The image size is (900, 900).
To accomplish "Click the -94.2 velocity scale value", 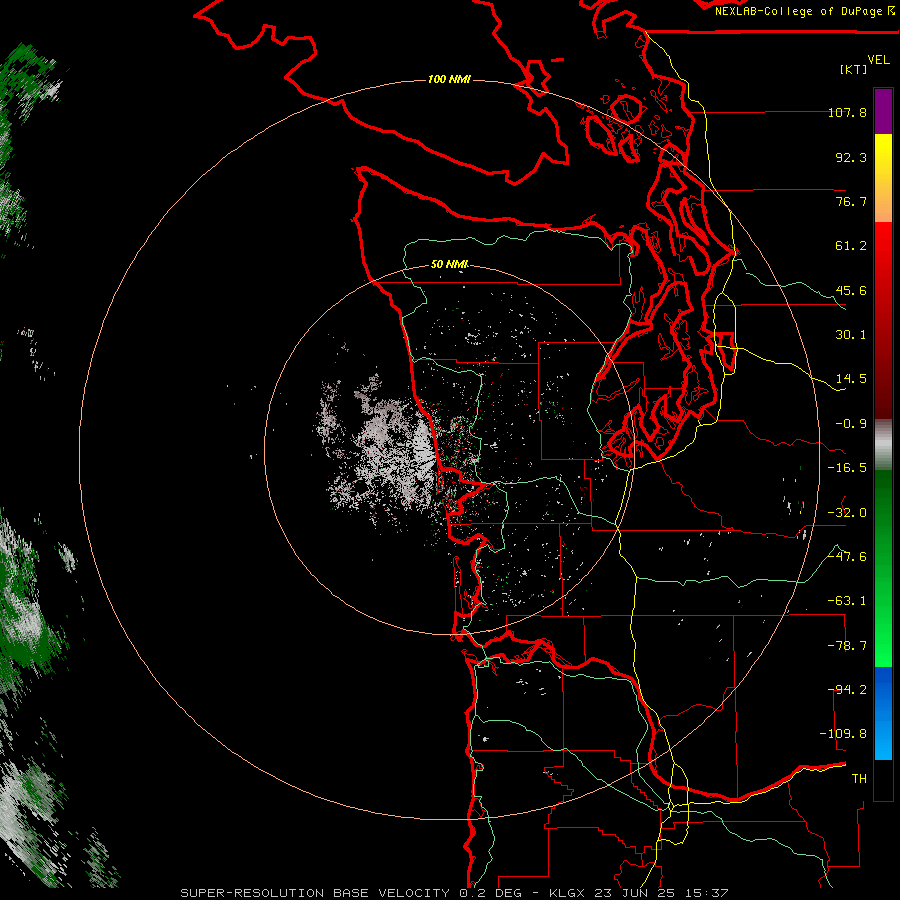I will pyautogui.click(x=847, y=690).
